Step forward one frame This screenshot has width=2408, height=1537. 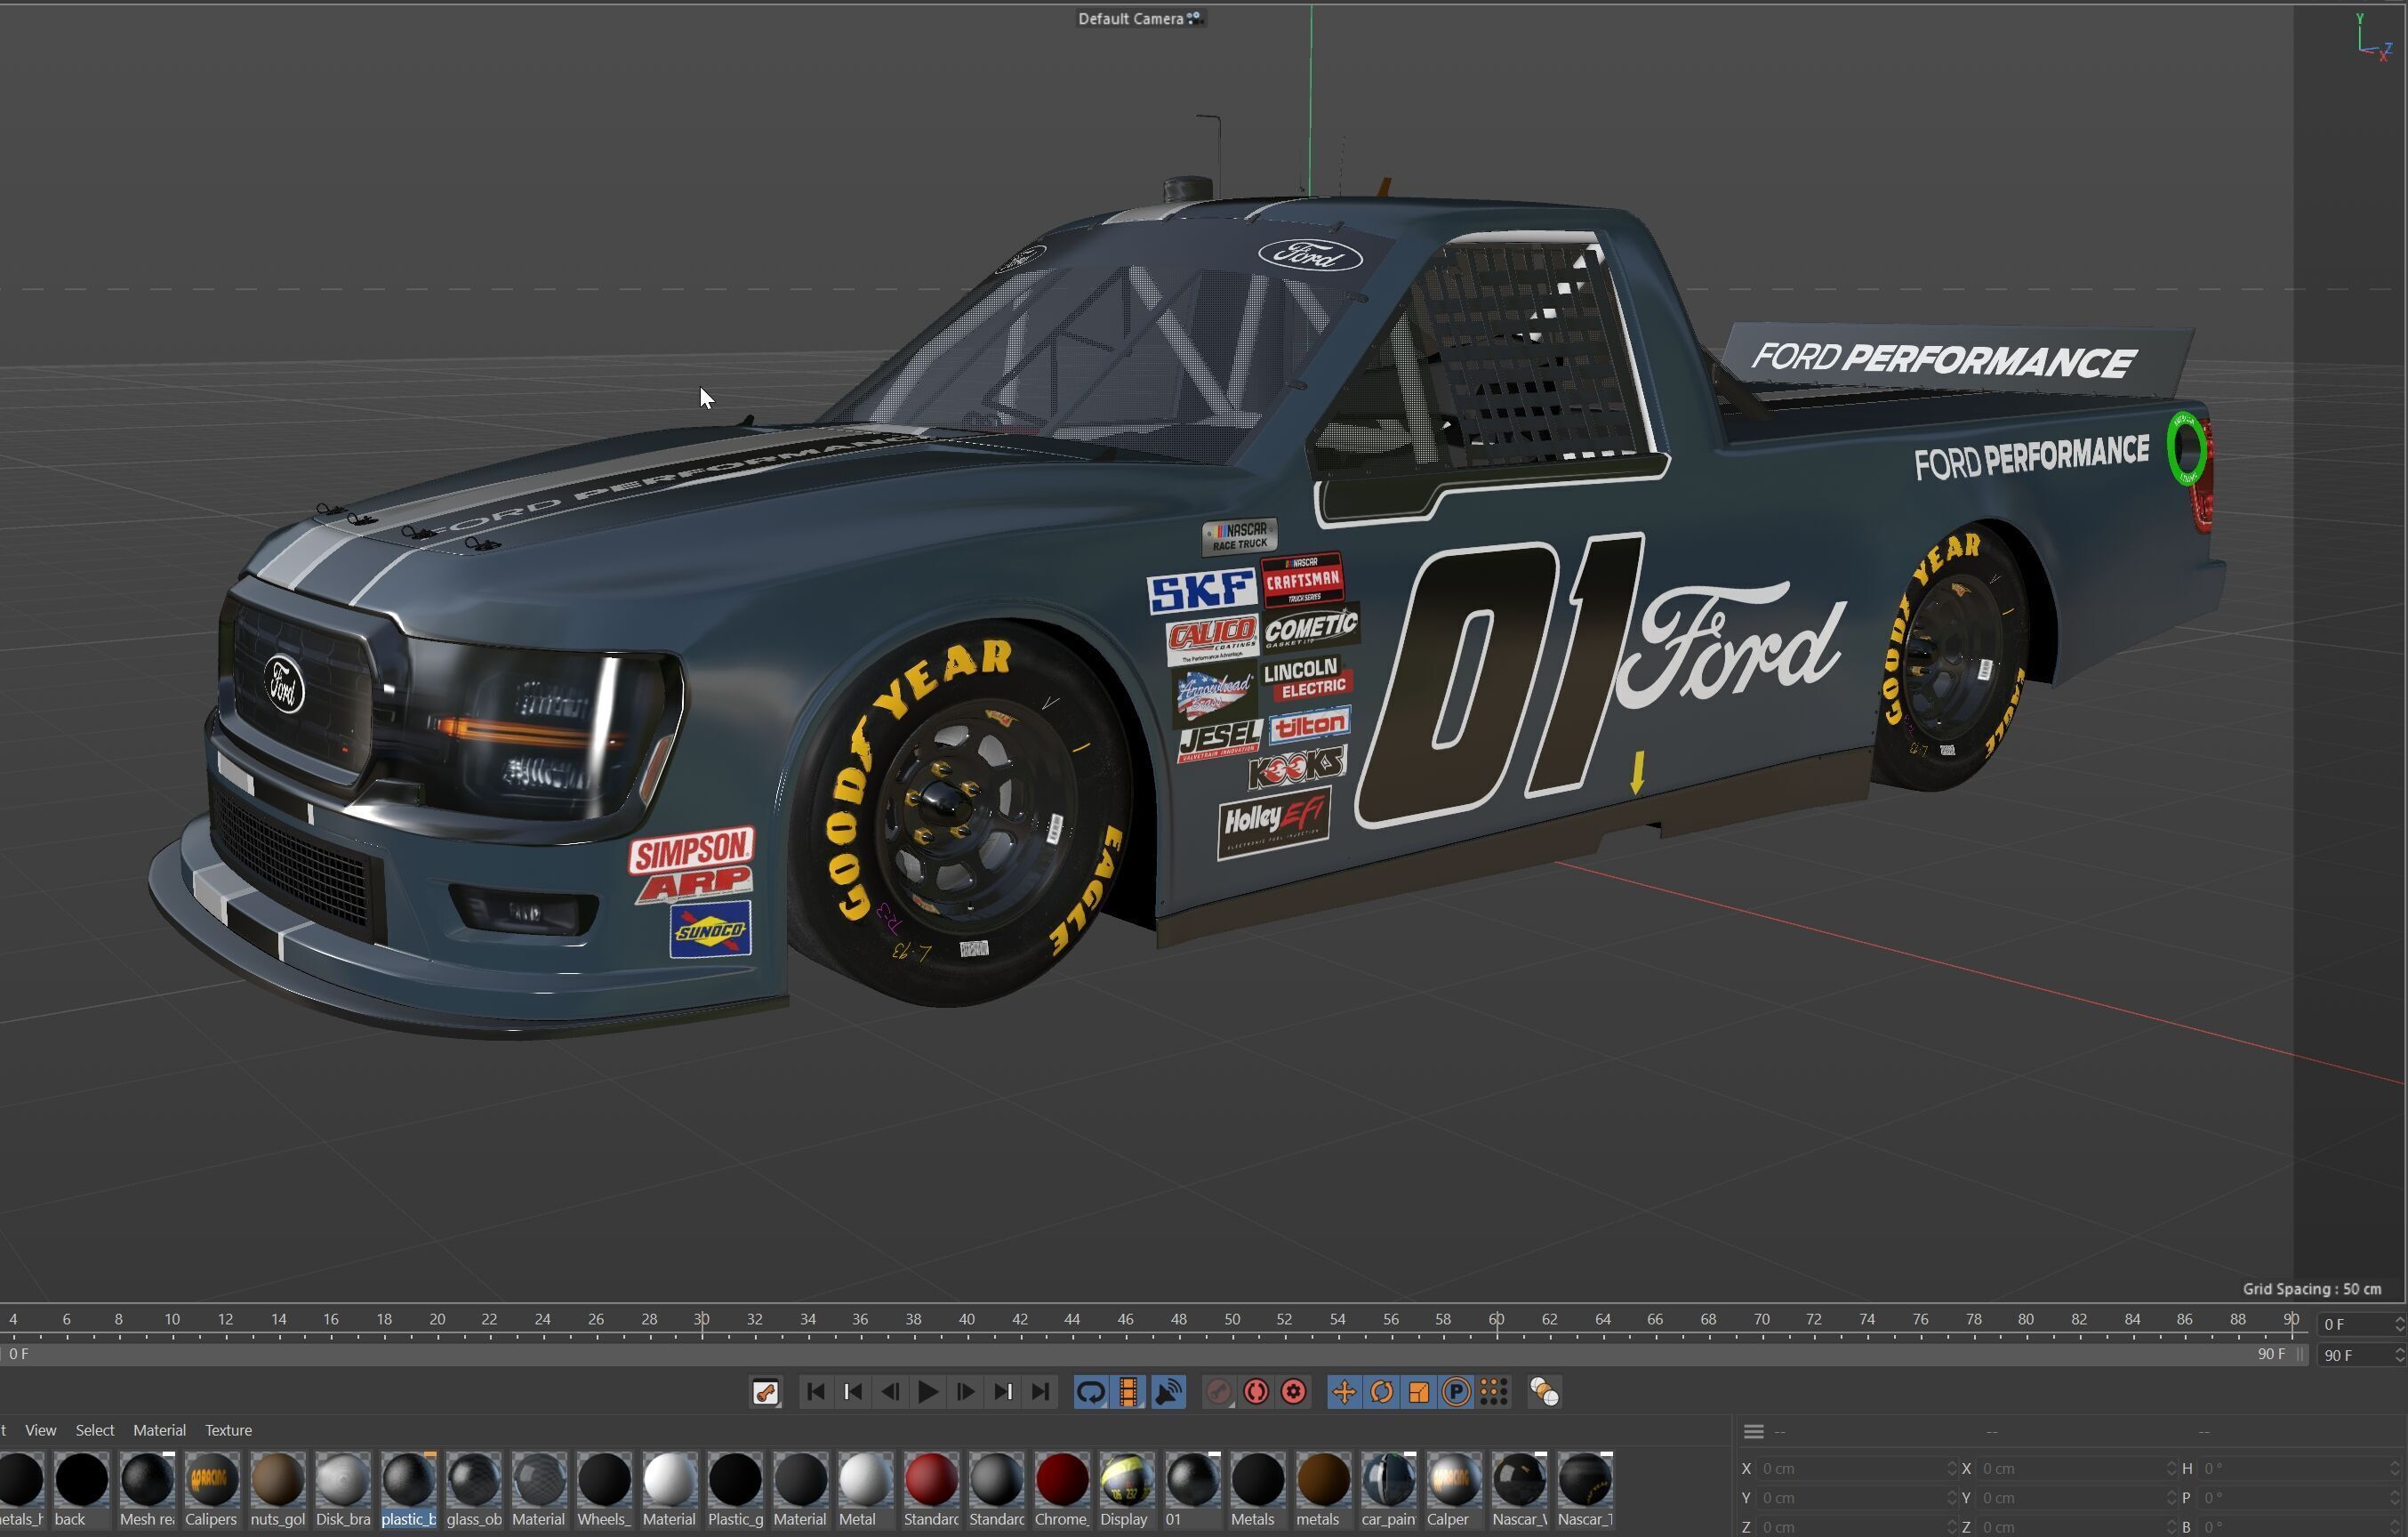coord(965,1392)
